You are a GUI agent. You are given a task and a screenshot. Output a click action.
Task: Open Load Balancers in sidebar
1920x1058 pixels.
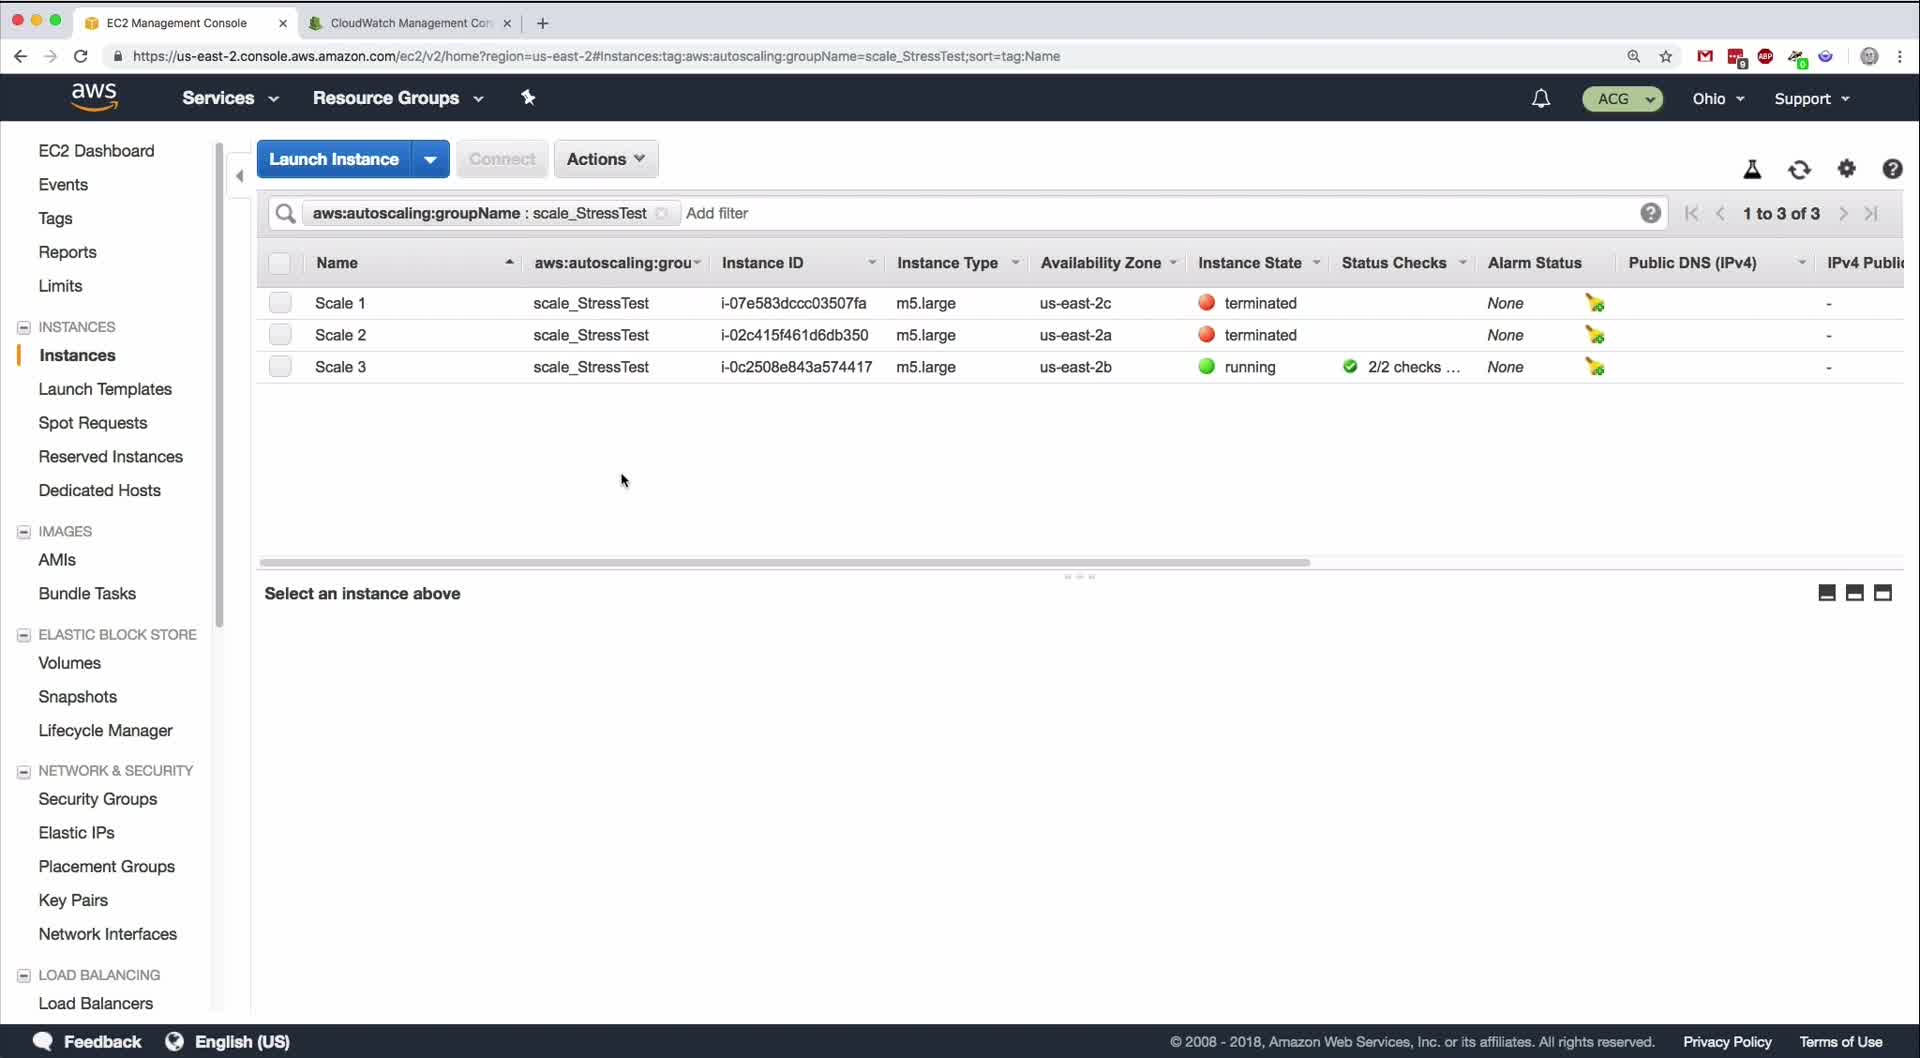click(95, 1003)
